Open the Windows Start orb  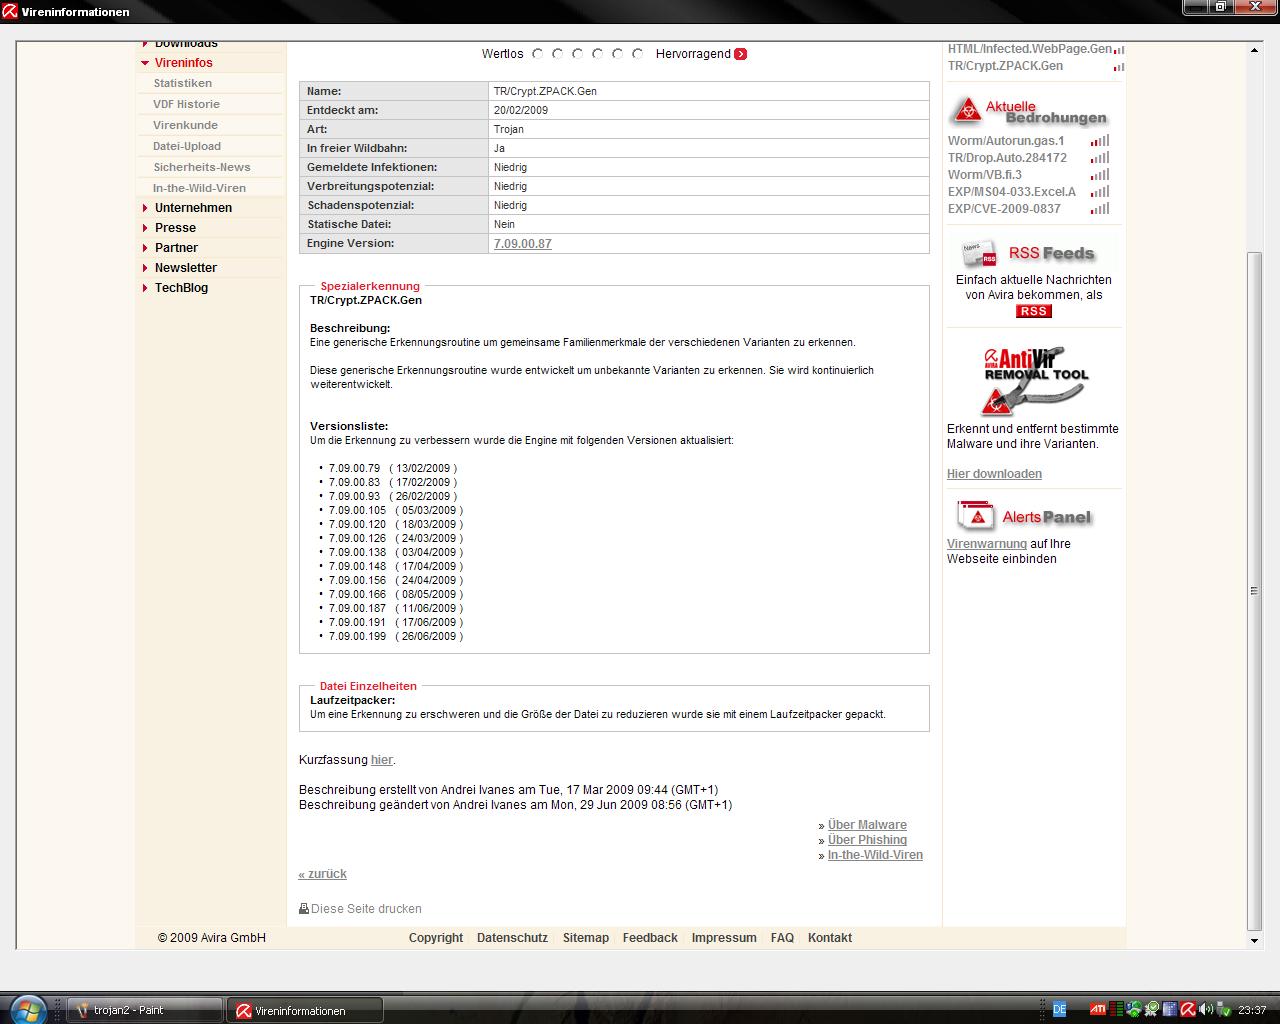(x=27, y=1008)
